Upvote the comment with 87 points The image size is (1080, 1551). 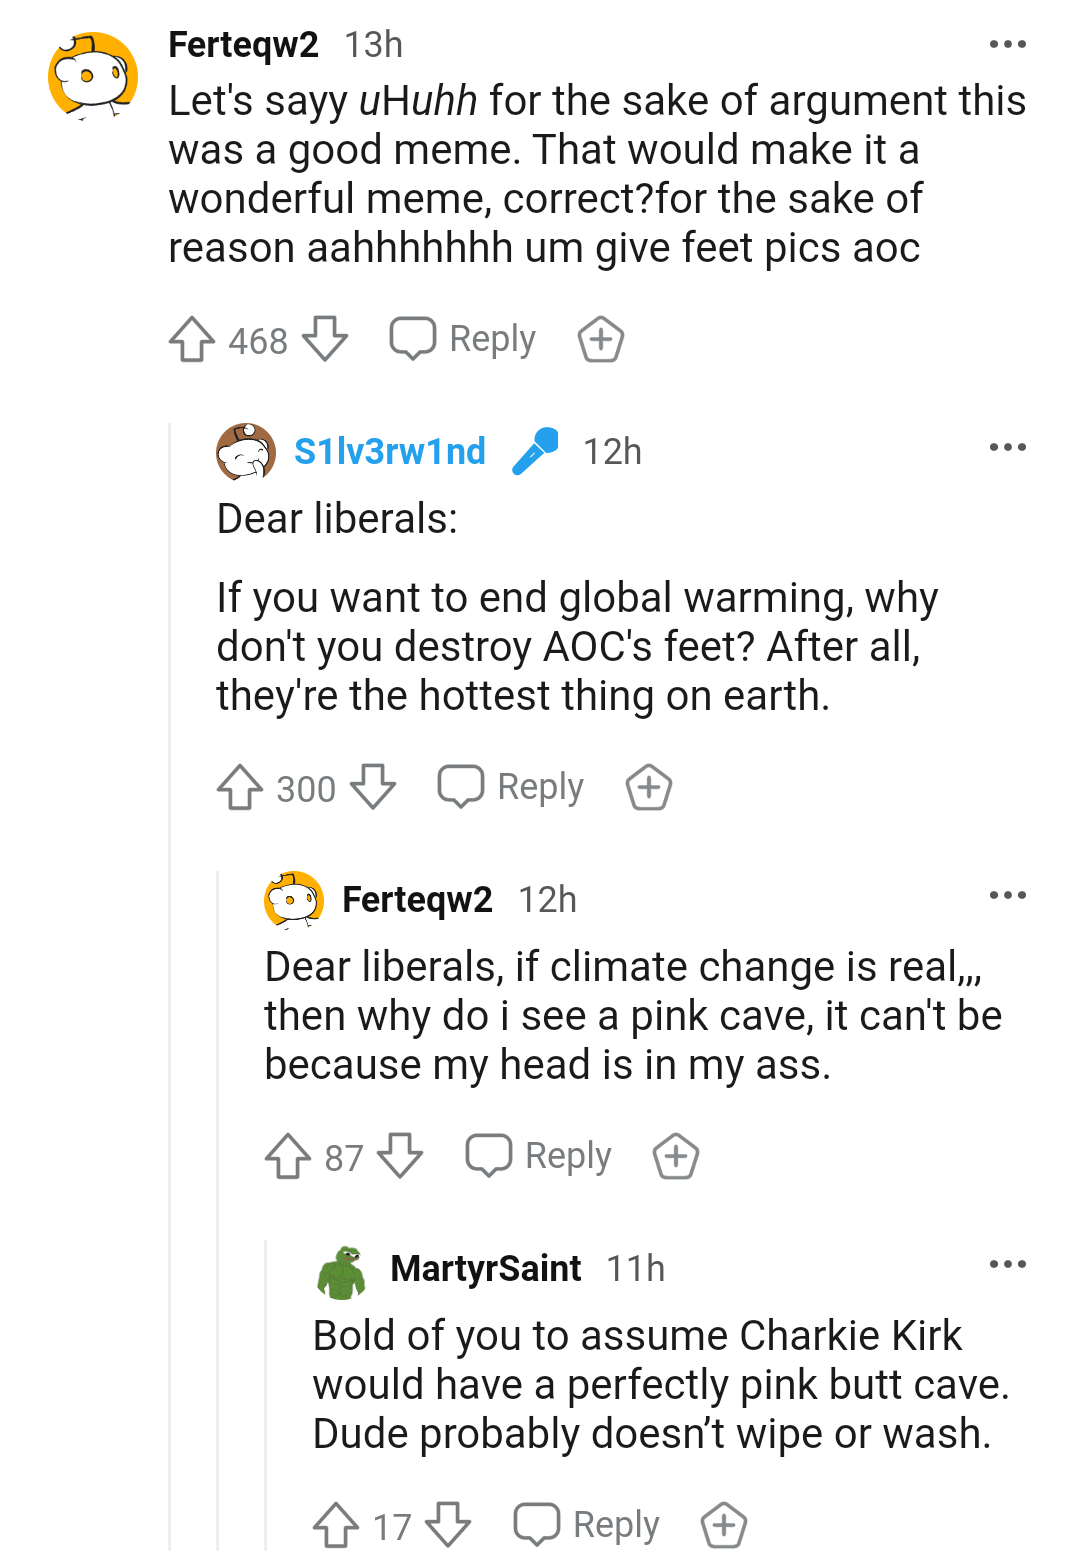[x=287, y=1156]
